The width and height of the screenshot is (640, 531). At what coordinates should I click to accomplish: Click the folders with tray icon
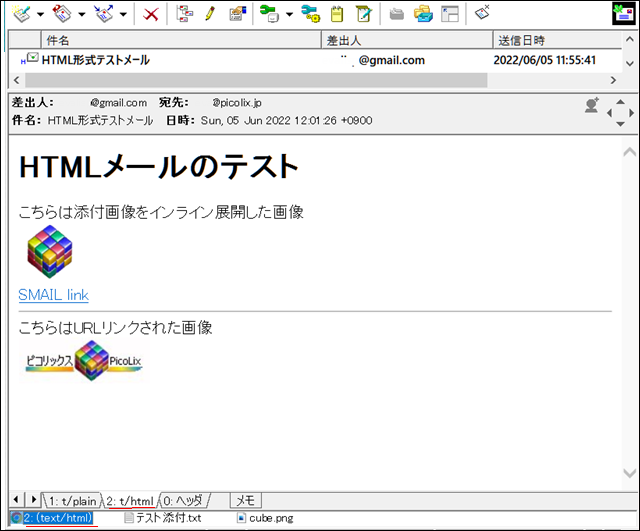(x=423, y=14)
